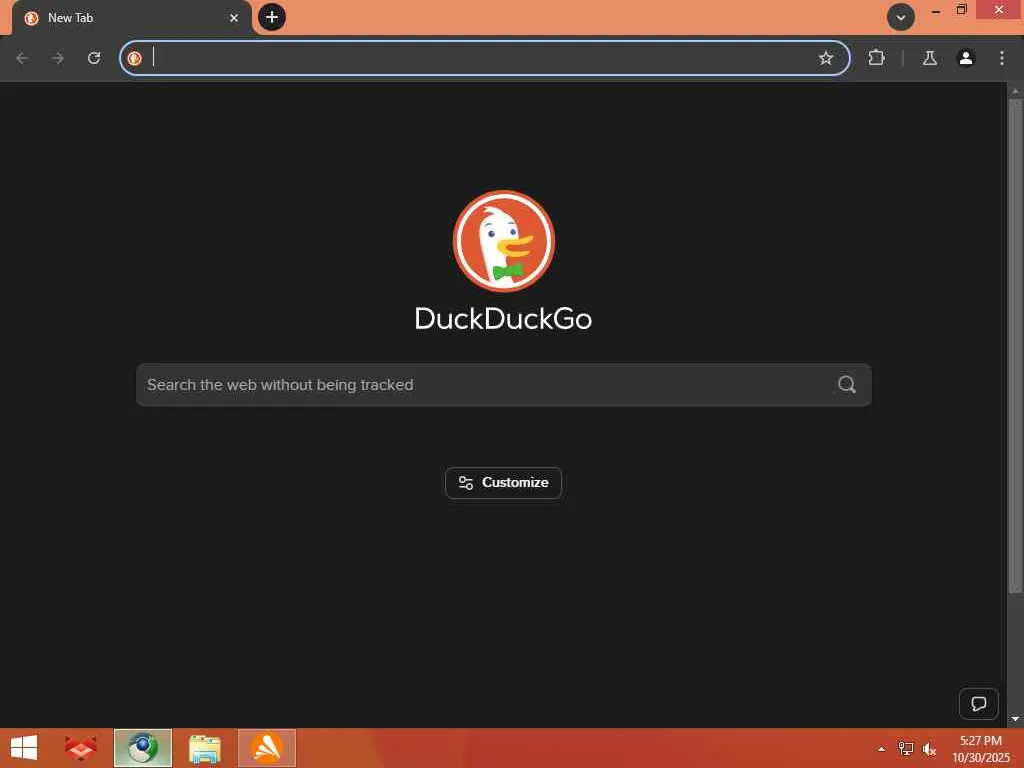The image size is (1024, 768).
Task: Open the Chrome Labs flask icon
Action: 929,58
